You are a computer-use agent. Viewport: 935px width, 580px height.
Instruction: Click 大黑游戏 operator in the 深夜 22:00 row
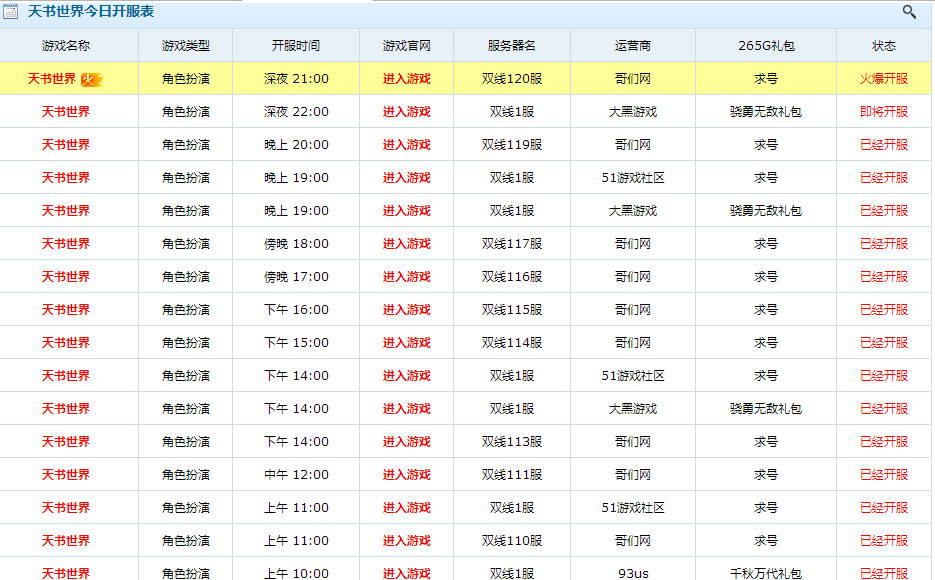click(x=633, y=111)
